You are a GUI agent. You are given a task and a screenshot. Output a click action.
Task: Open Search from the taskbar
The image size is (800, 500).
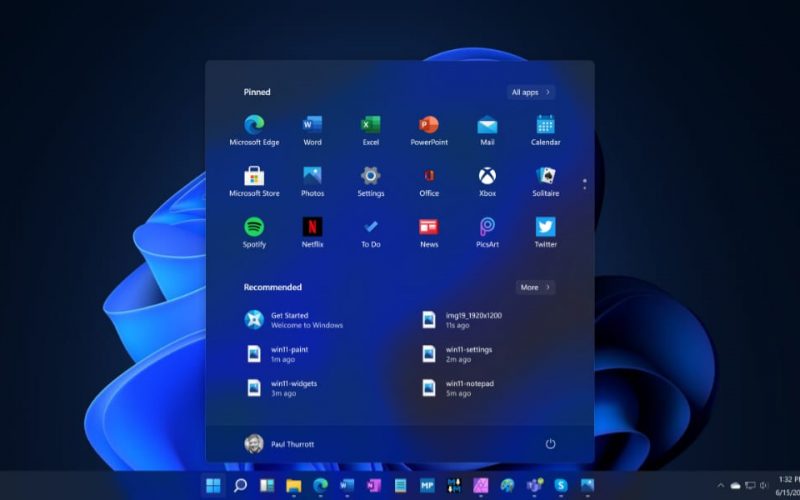pyautogui.click(x=240, y=485)
